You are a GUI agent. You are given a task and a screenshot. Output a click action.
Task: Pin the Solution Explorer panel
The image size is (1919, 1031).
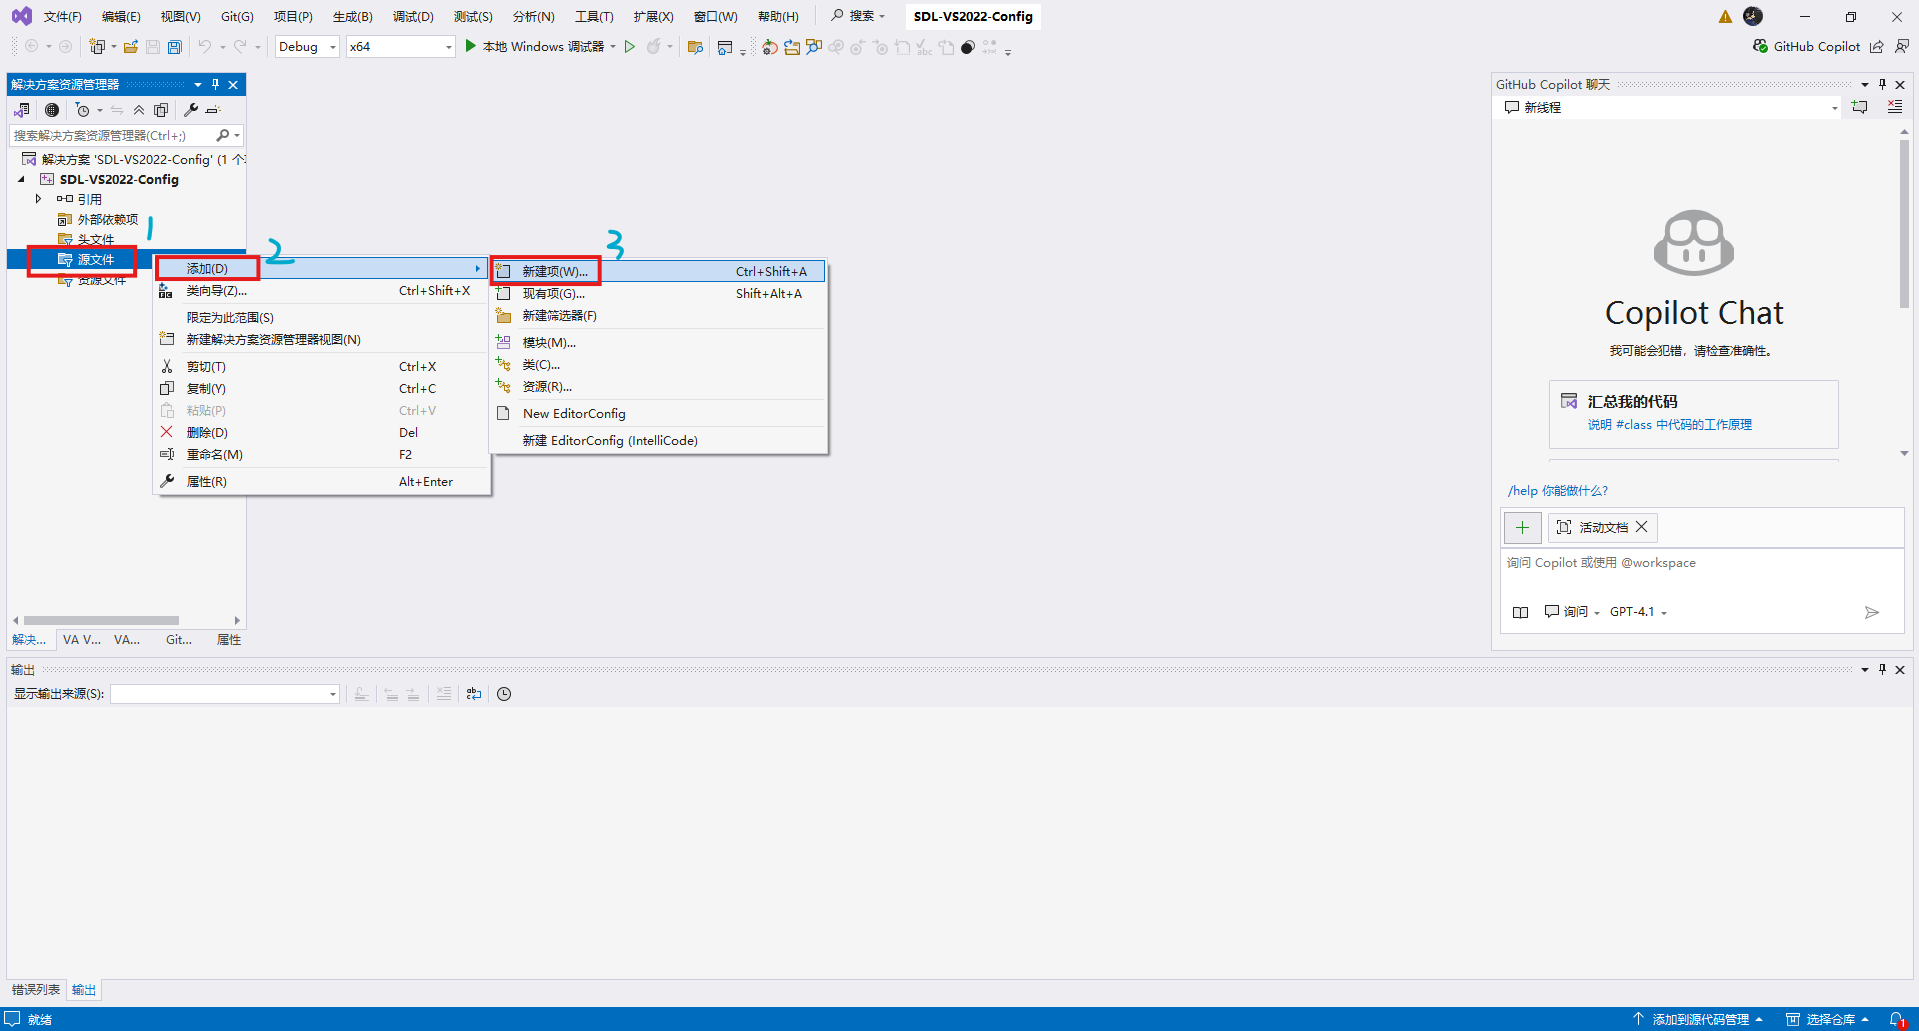pyautogui.click(x=215, y=84)
